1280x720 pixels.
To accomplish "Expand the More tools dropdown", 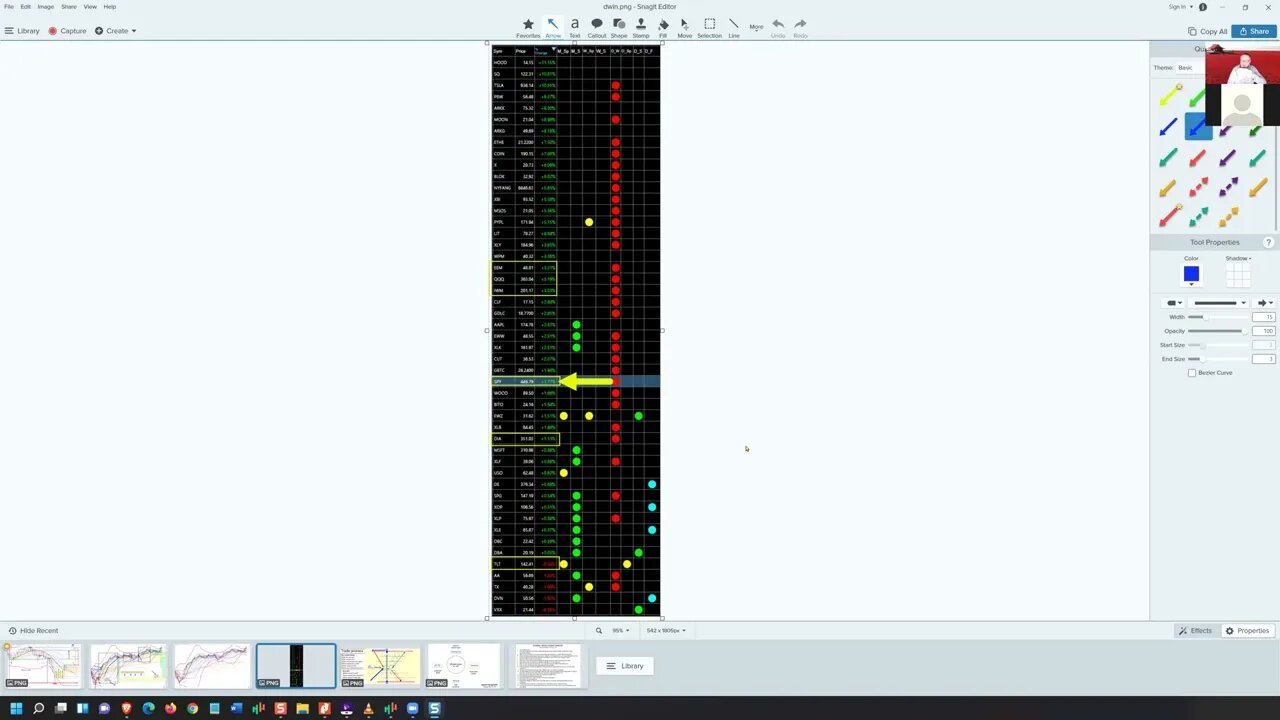I will coord(757,27).
